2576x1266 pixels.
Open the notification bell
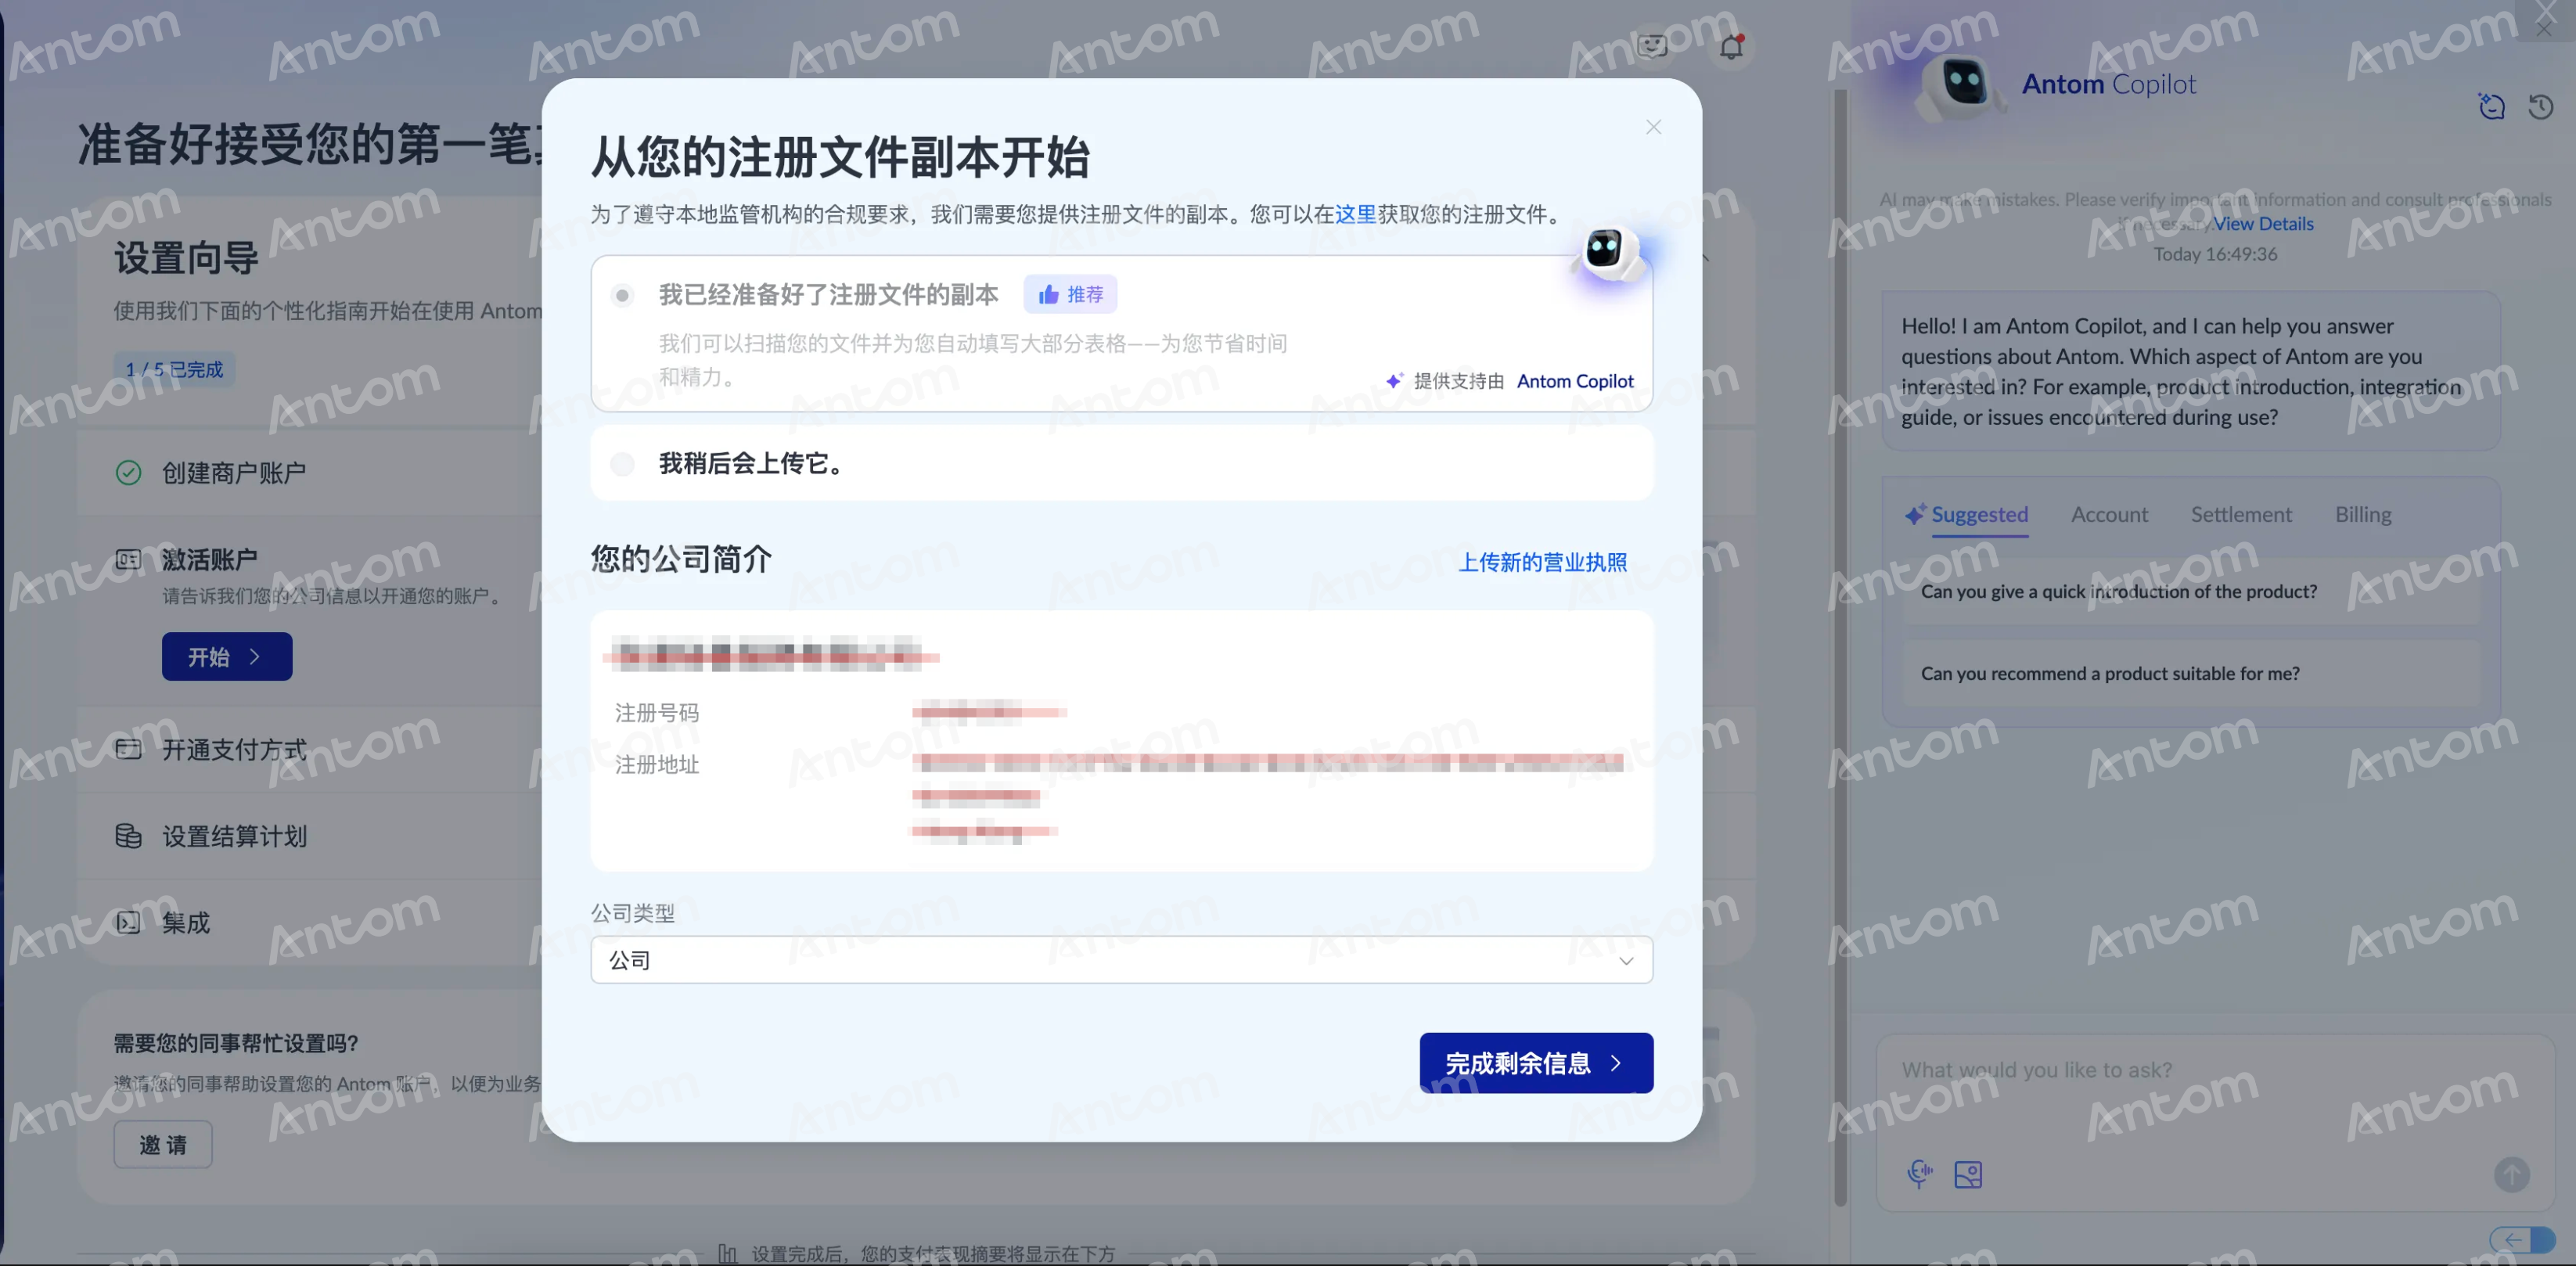tap(1731, 47)
